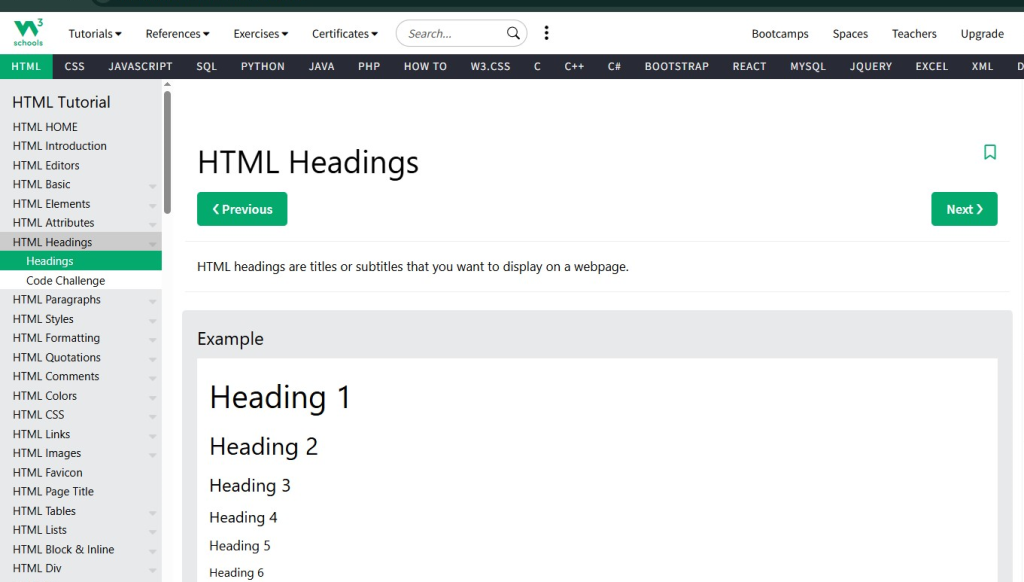Select the JAVASCRIPT topic tab

(140, 66)
